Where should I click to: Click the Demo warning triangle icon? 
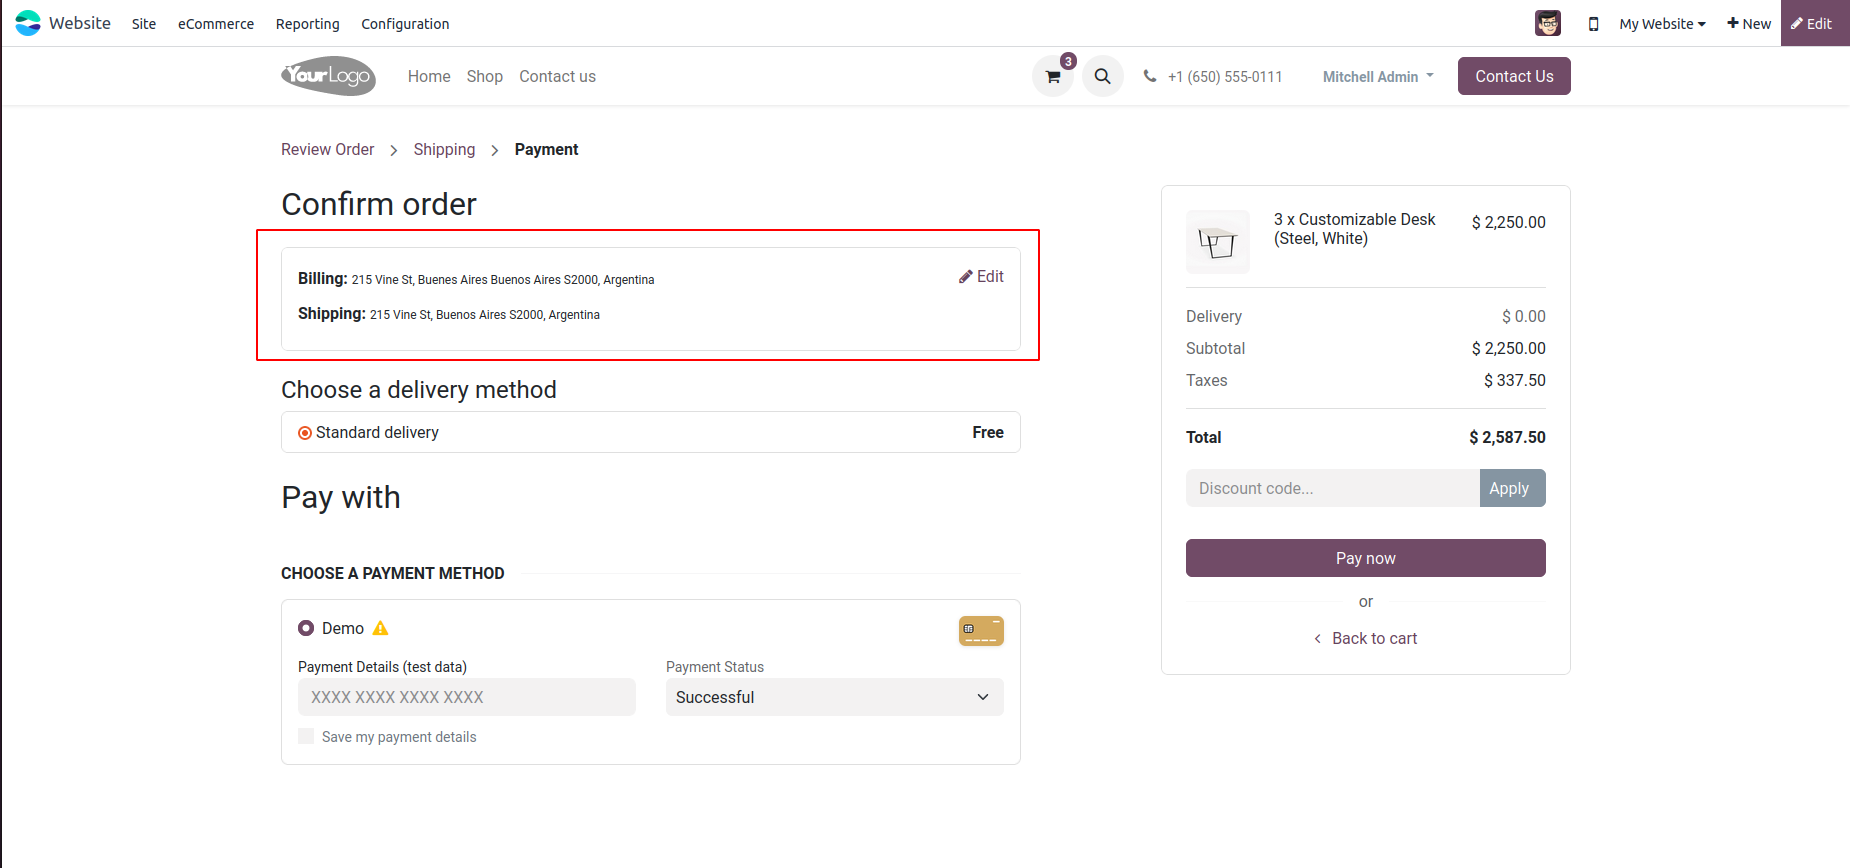[380, 628]
